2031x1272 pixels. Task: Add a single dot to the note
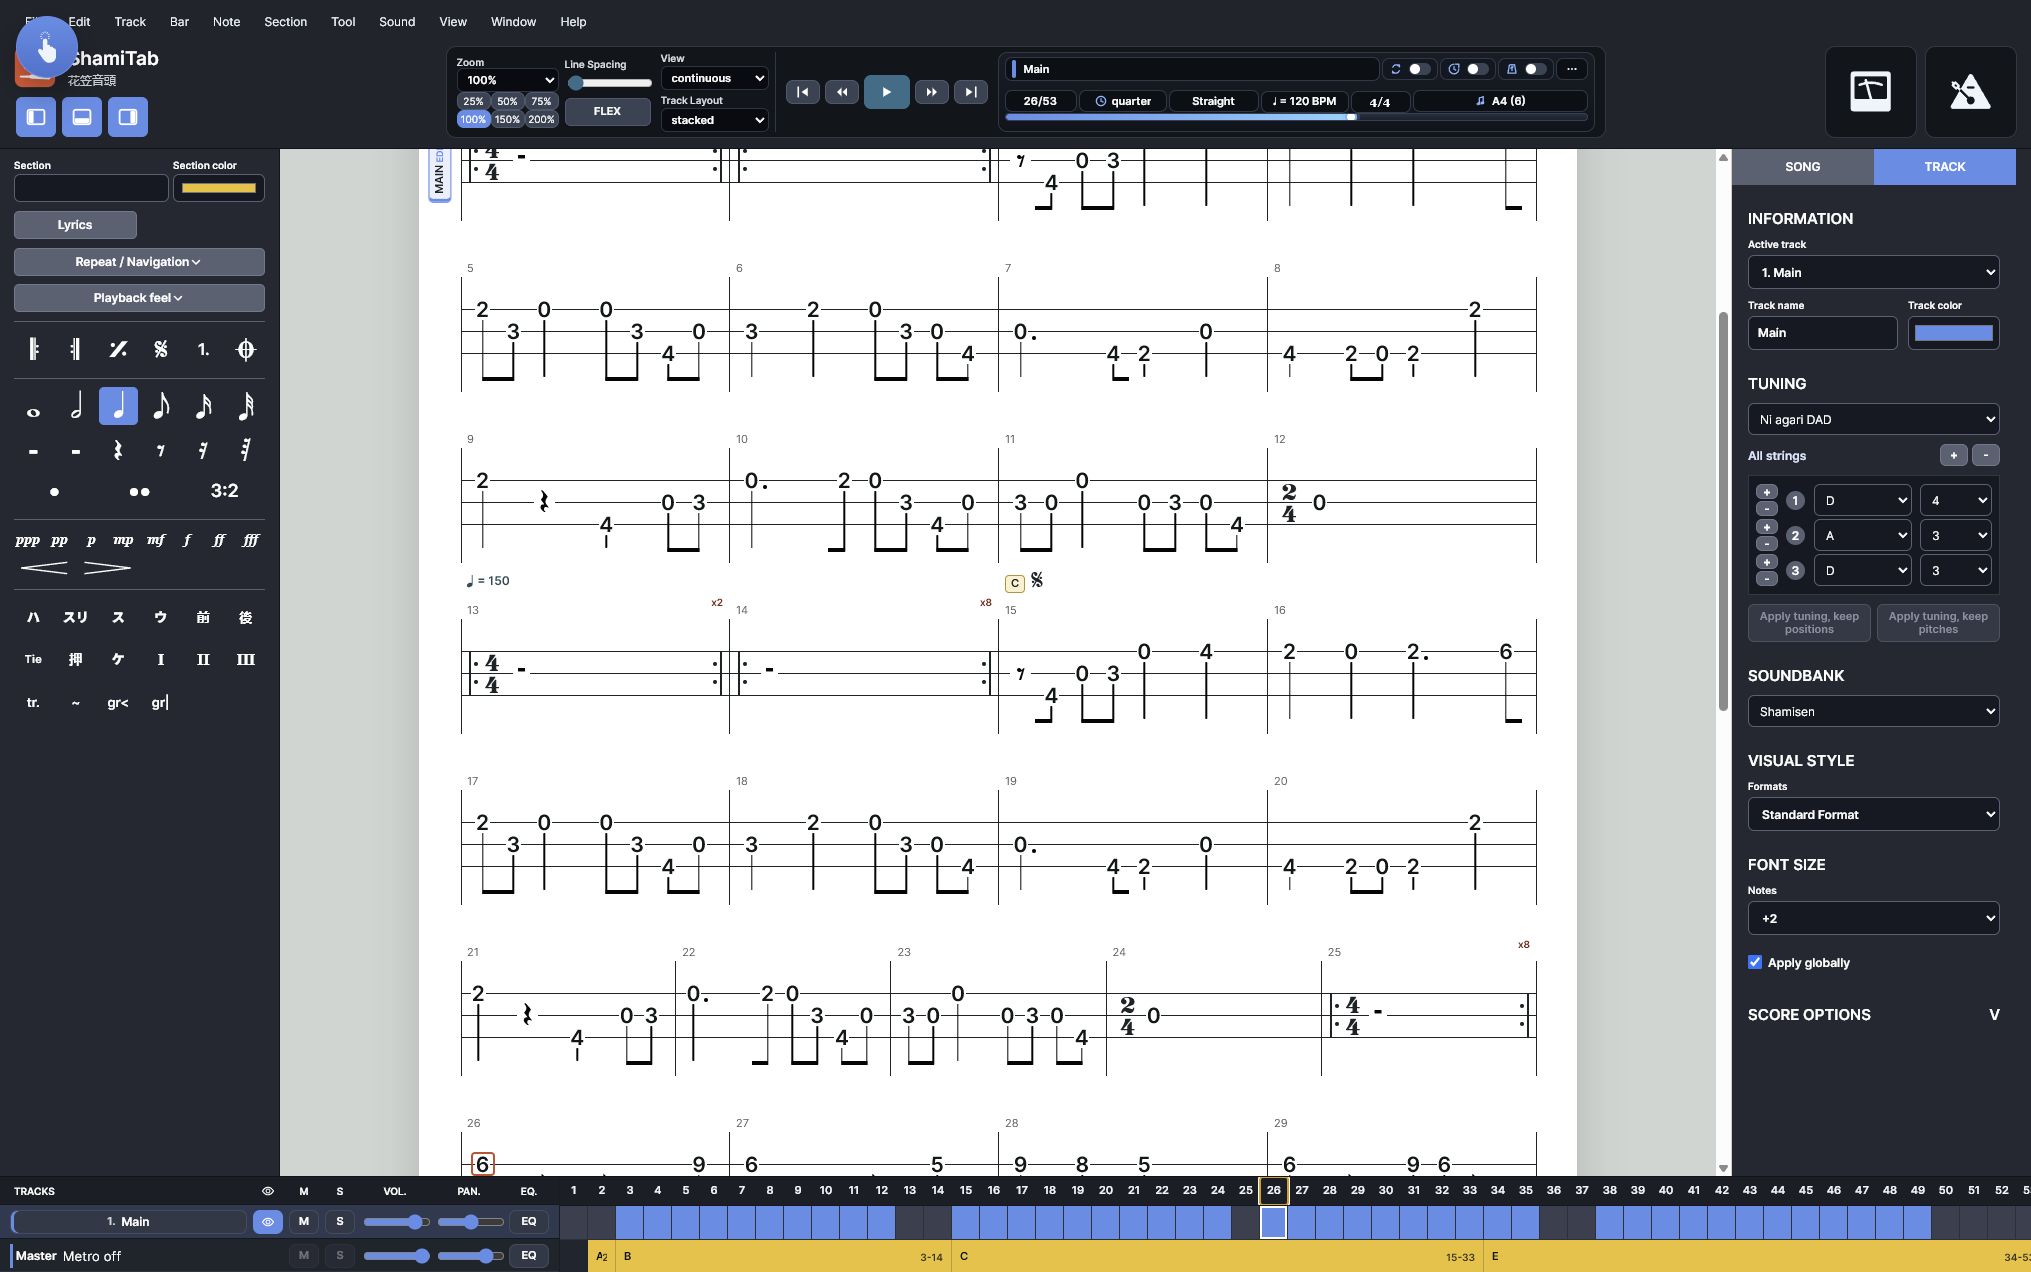[54, 491]
